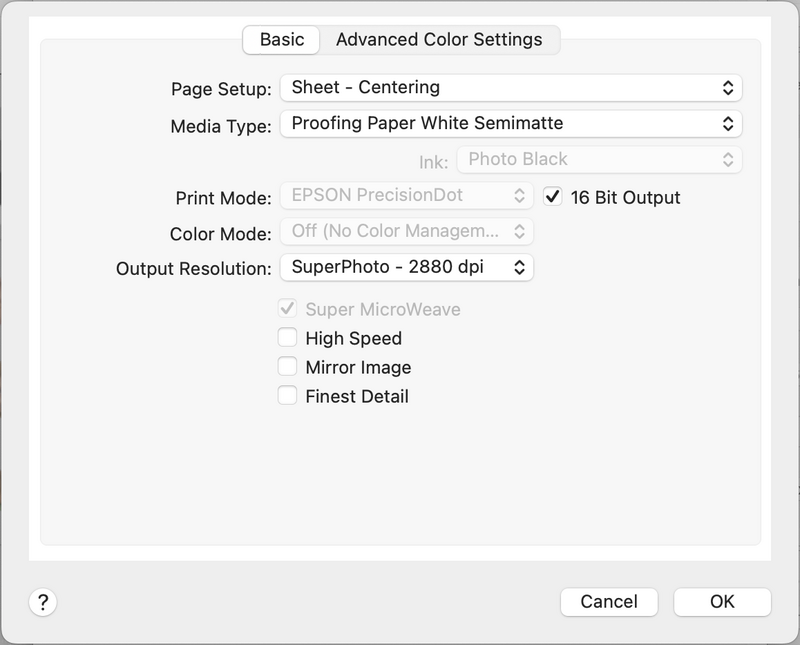Click the Output Resolution label text
The height and width of the screenshot is (645, 800).
point(193,269)
